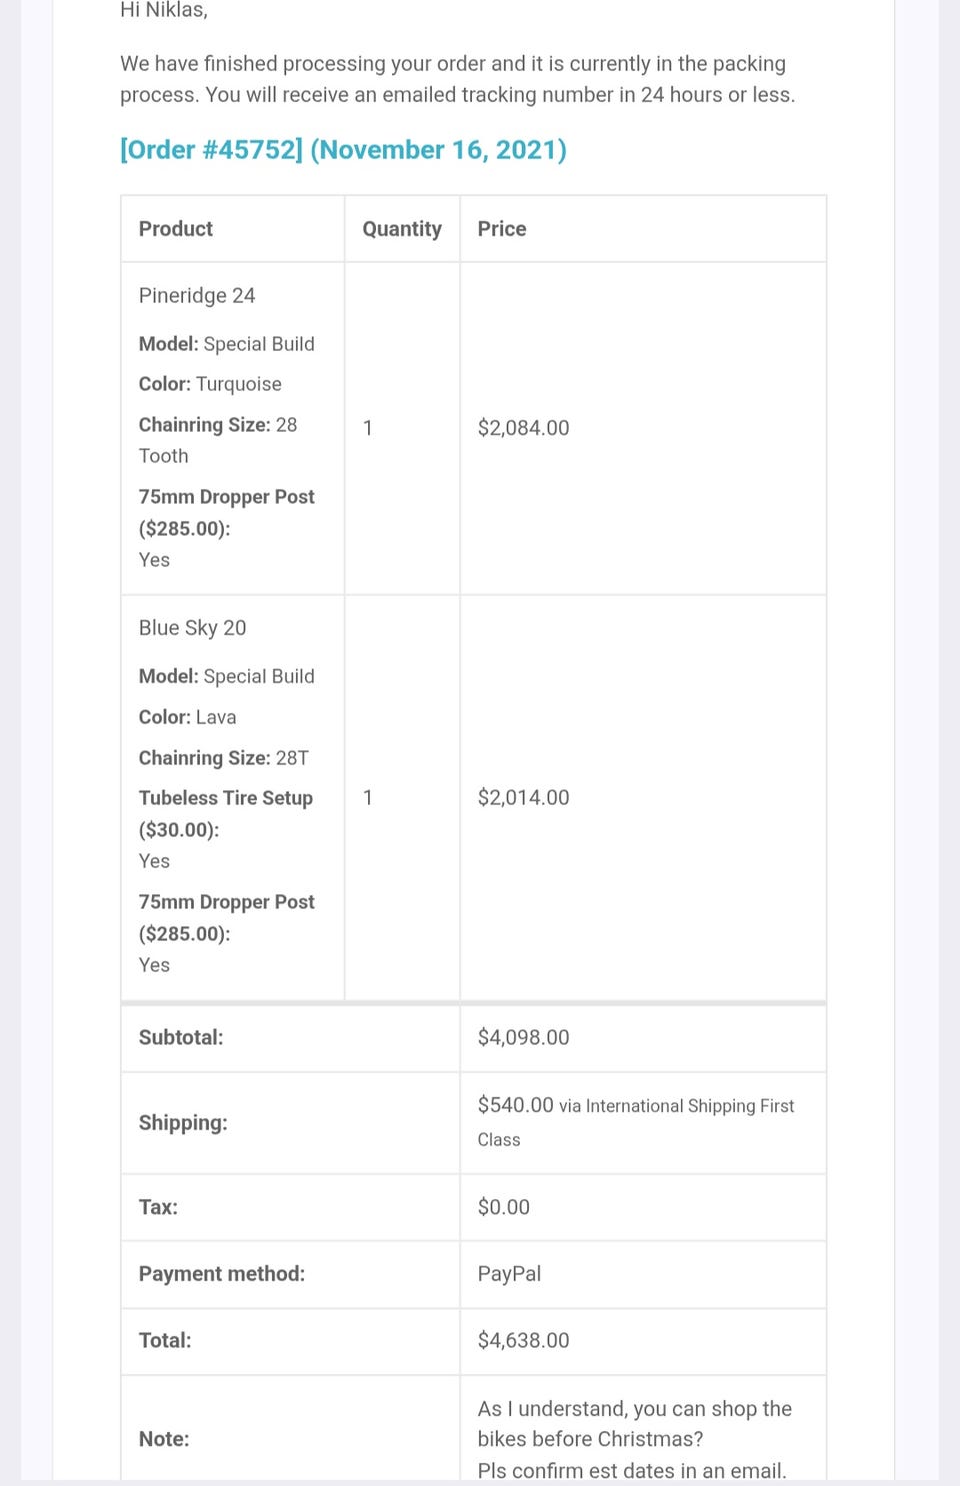The height and width of the screenshot is (1486, 960).
Task: Select the Pineridge 24 product name
Action: (x=197, y=296)
